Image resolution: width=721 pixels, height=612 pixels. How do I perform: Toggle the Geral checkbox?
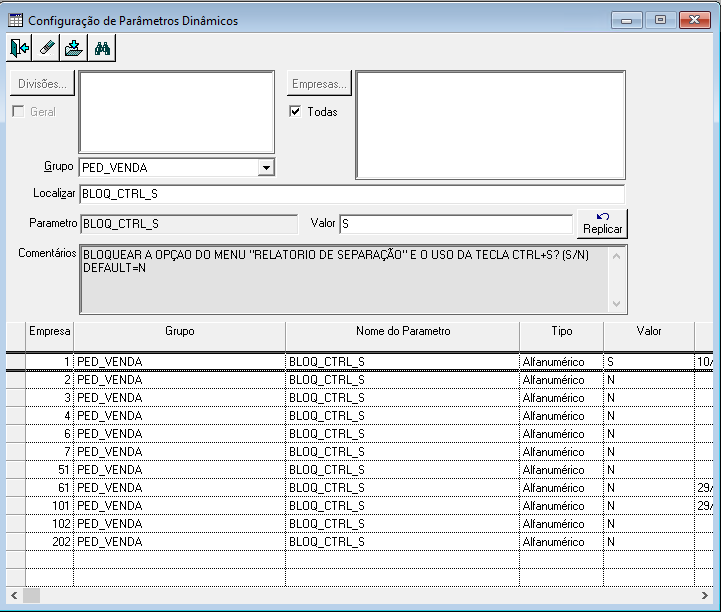[x=18, y=111]
